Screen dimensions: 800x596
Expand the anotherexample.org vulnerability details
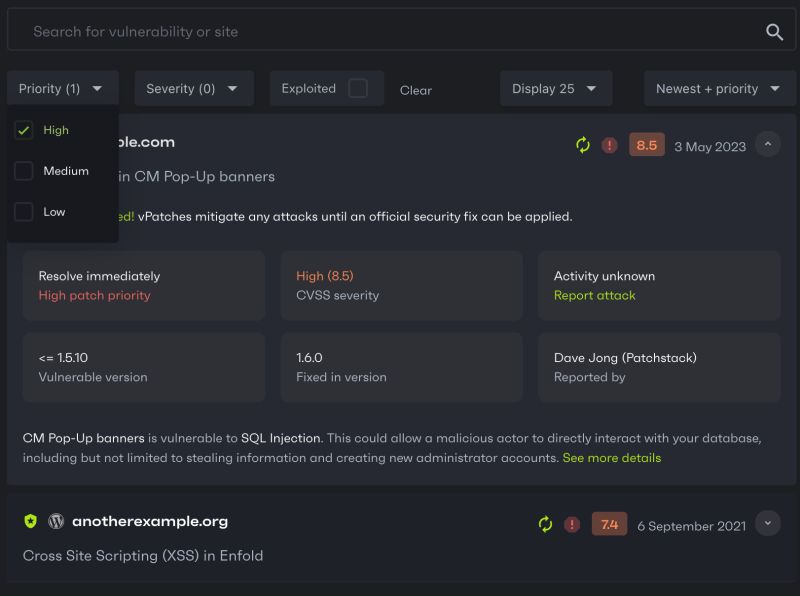point(768,523)
